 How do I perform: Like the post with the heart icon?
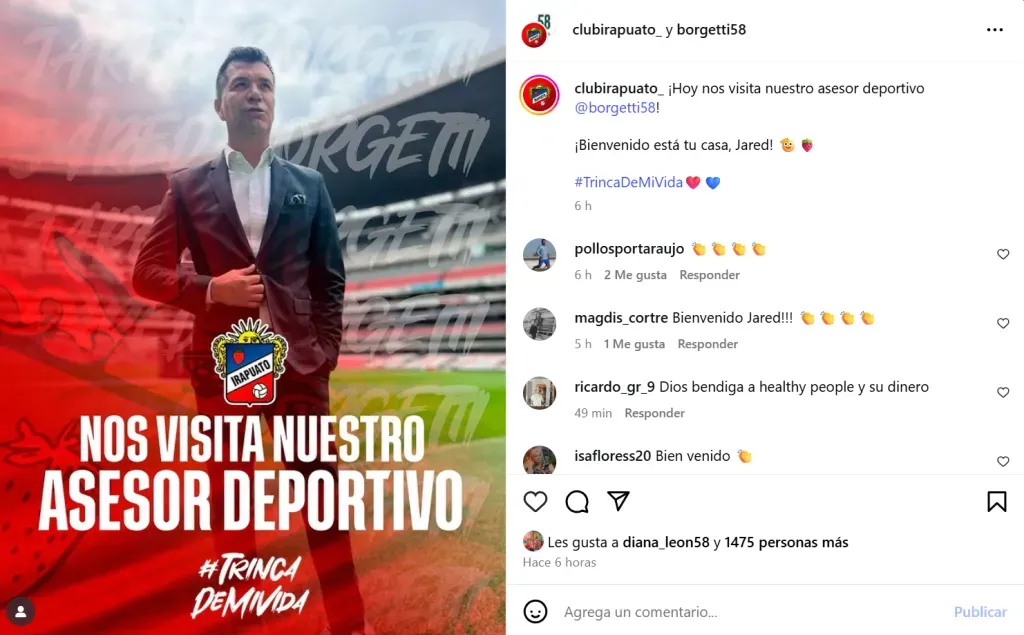pos(535,502)
